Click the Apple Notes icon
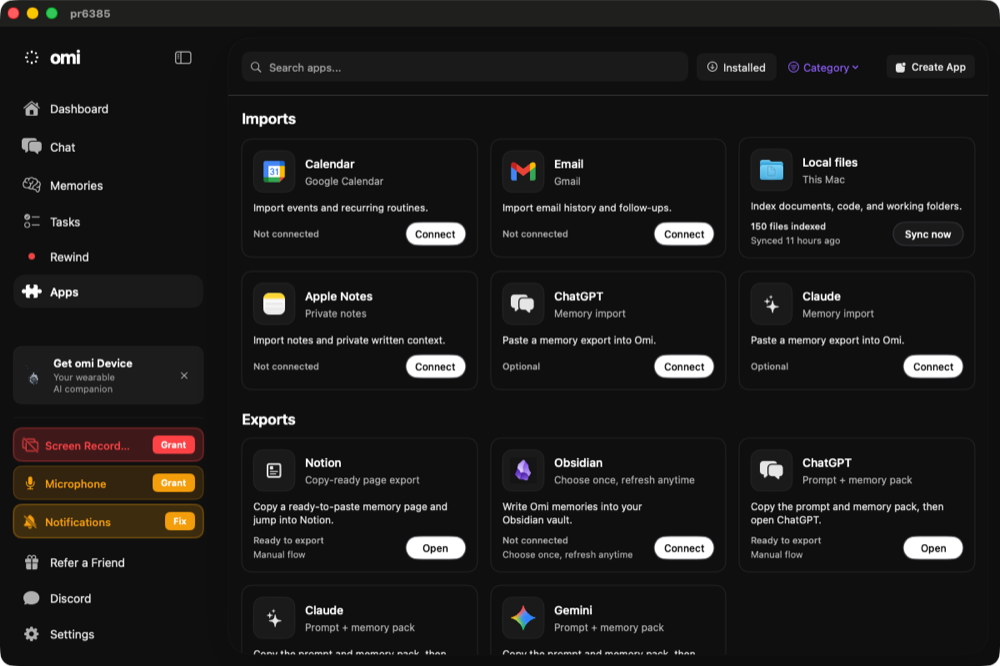Viewport: 1000px width, 666px height. (x=274, y=304)
